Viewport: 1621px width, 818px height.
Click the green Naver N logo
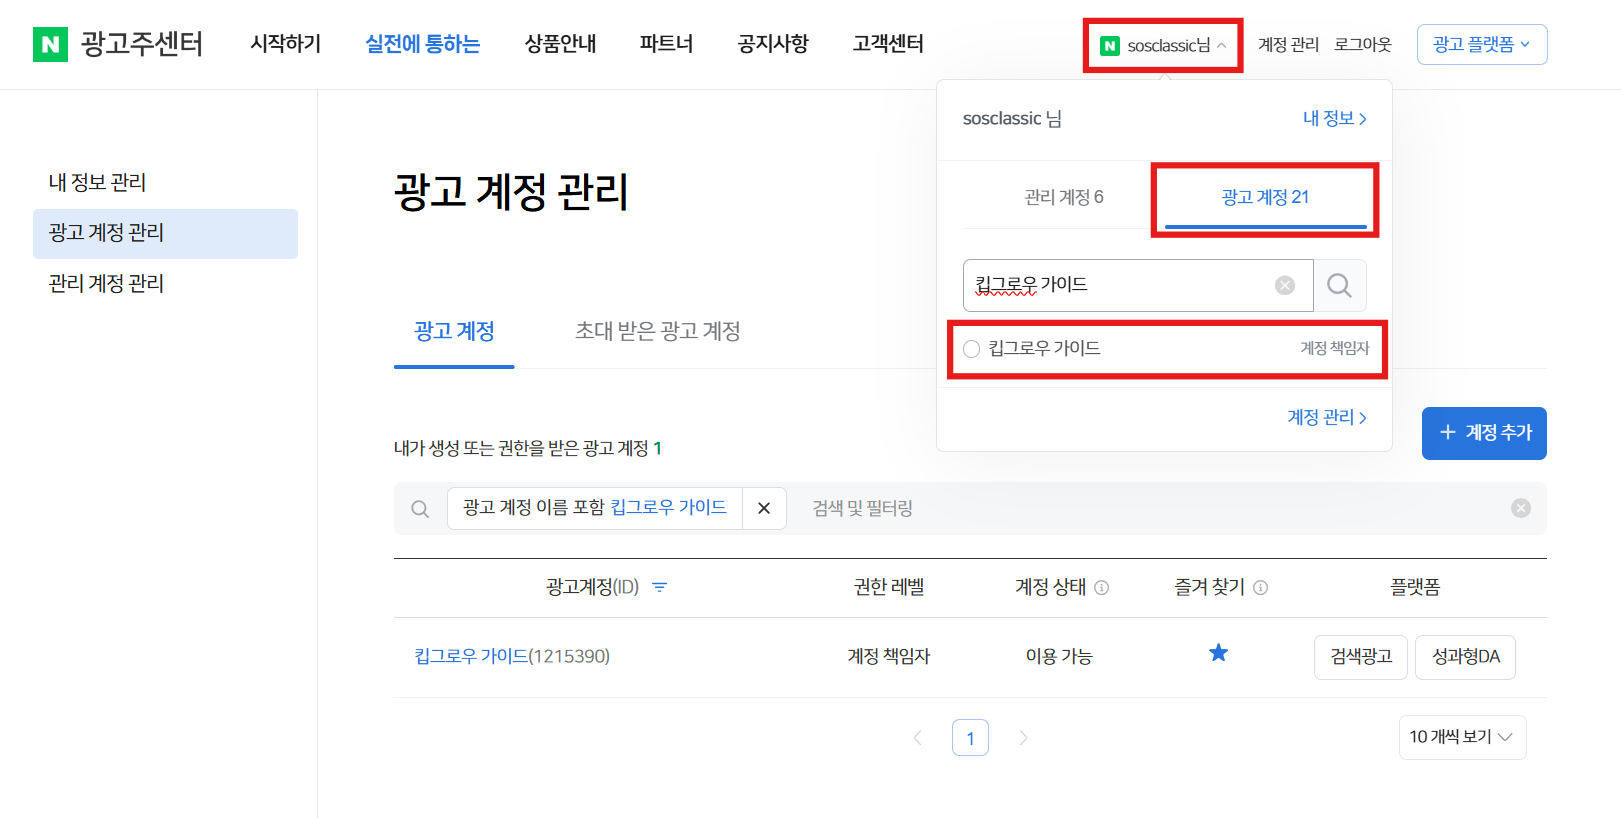50,44
